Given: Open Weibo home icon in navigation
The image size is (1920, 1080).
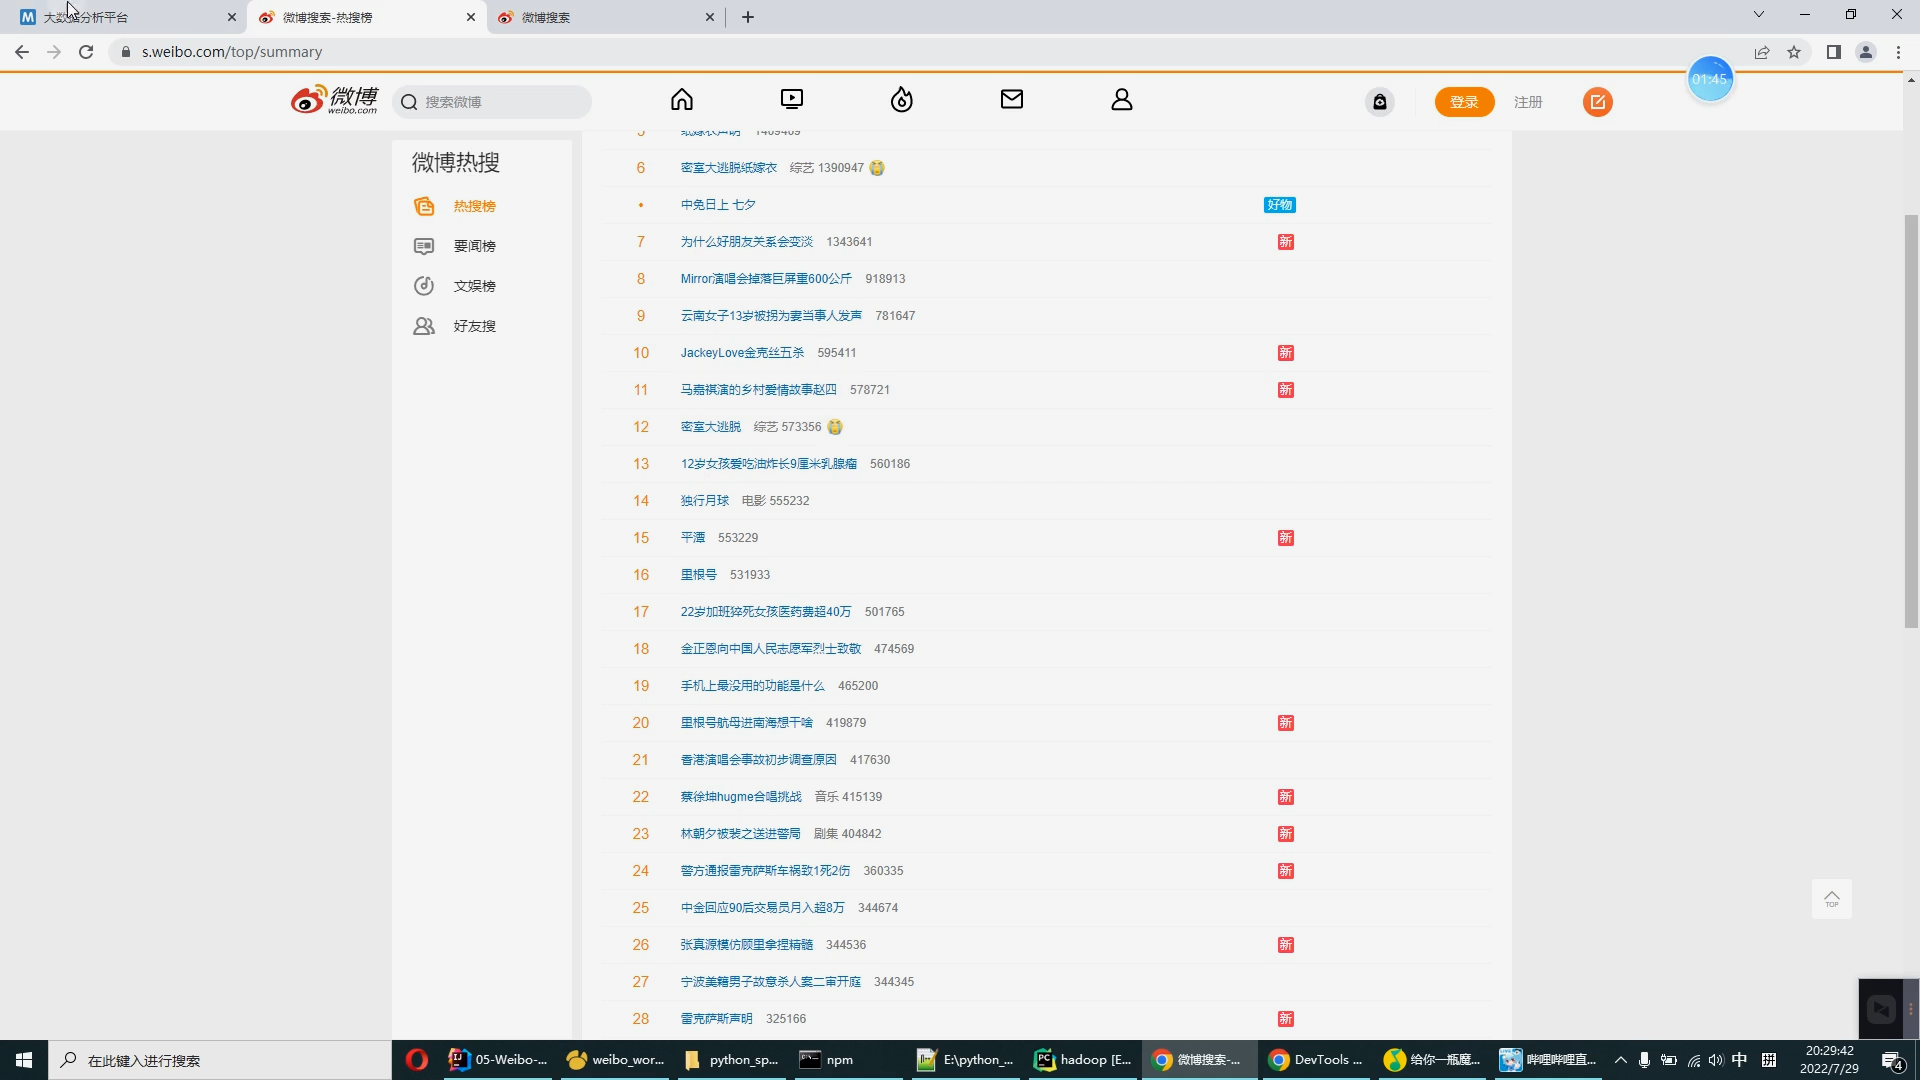Looking at the screenshot, I should click(682, 100).
